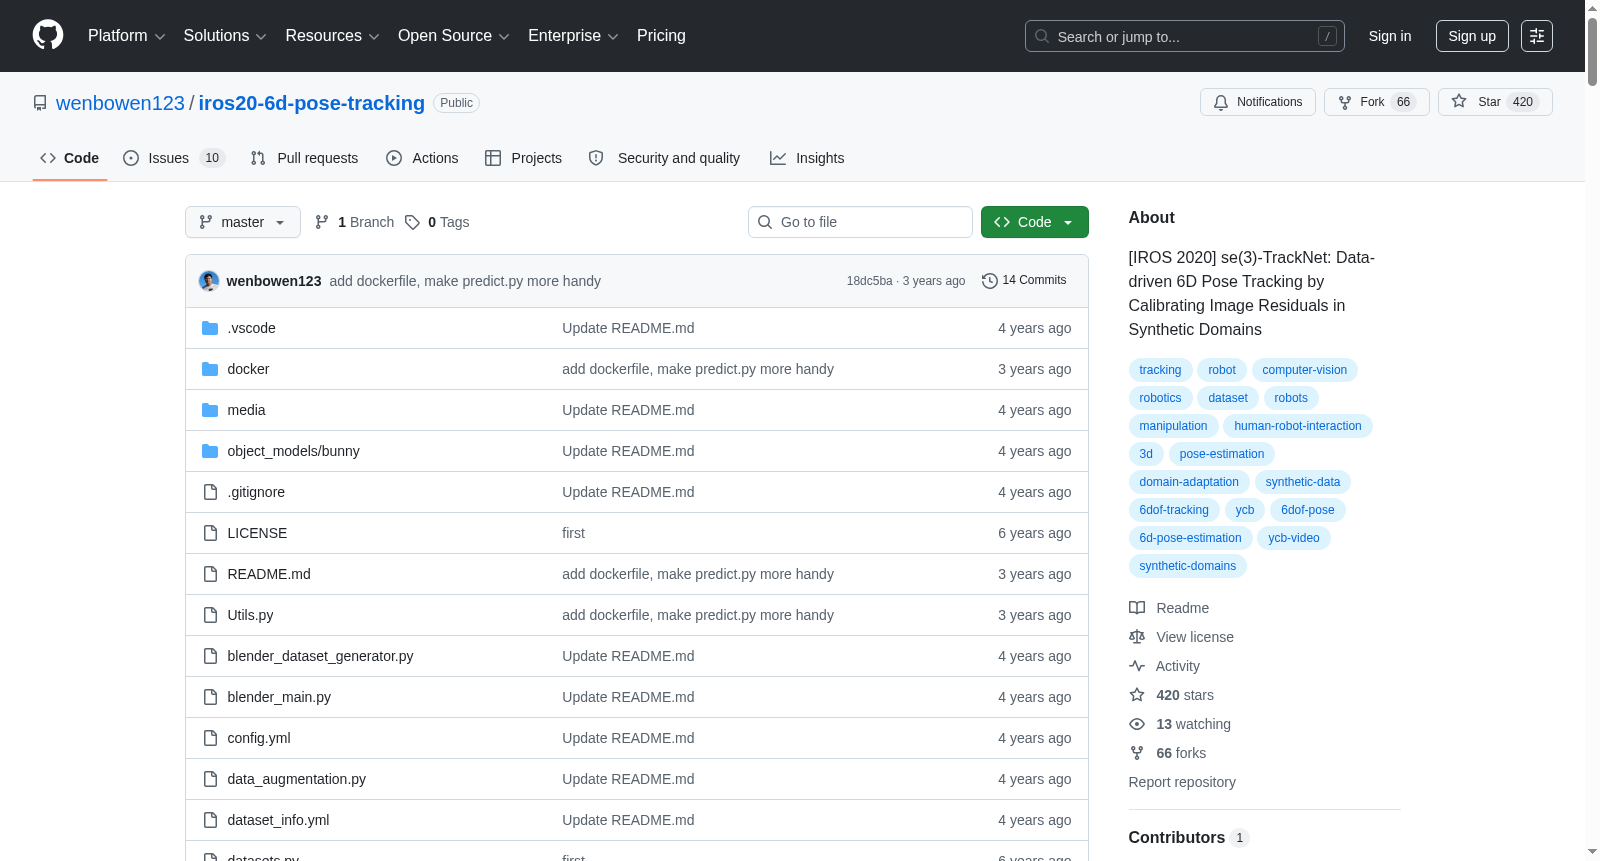Click the repository icon before wenbowen123
The image size is (1600, 861).
[40, 103]
